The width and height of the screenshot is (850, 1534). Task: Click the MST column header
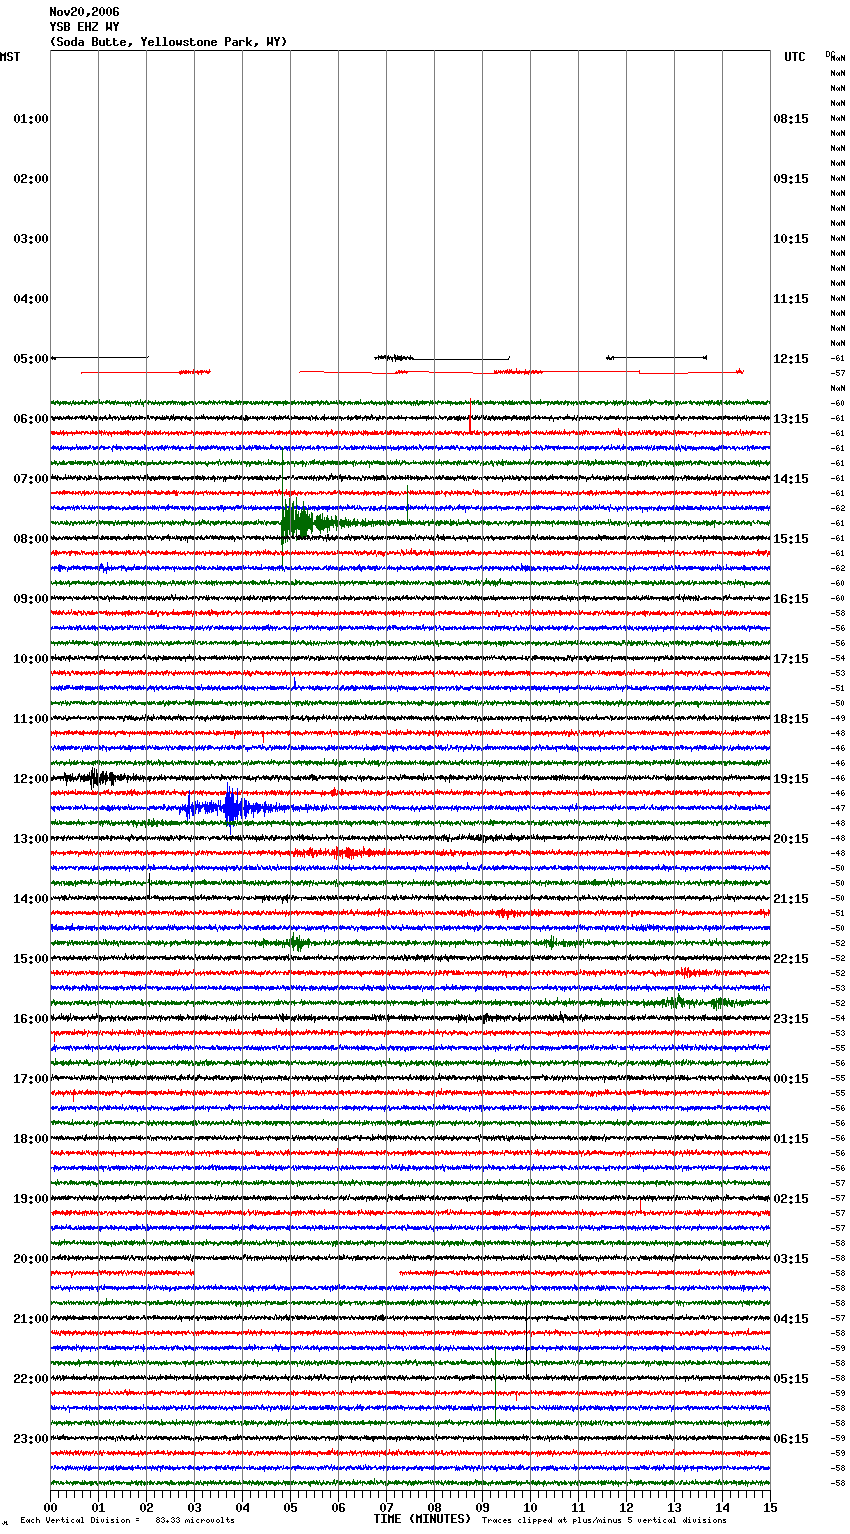click(x=10, y=57)
